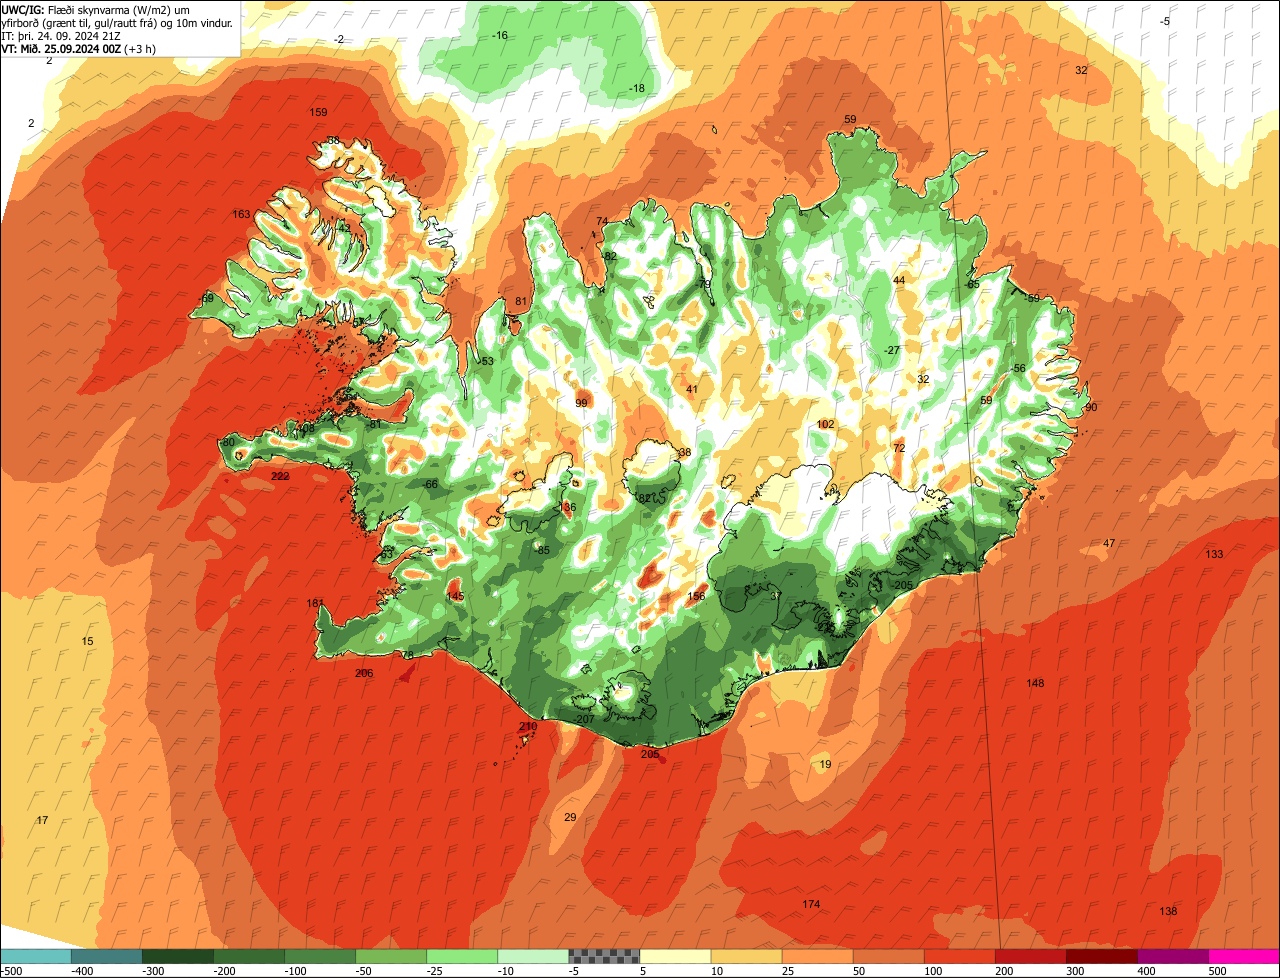Click the pale green legend swatch between -10 and -5

click(533, 956)
